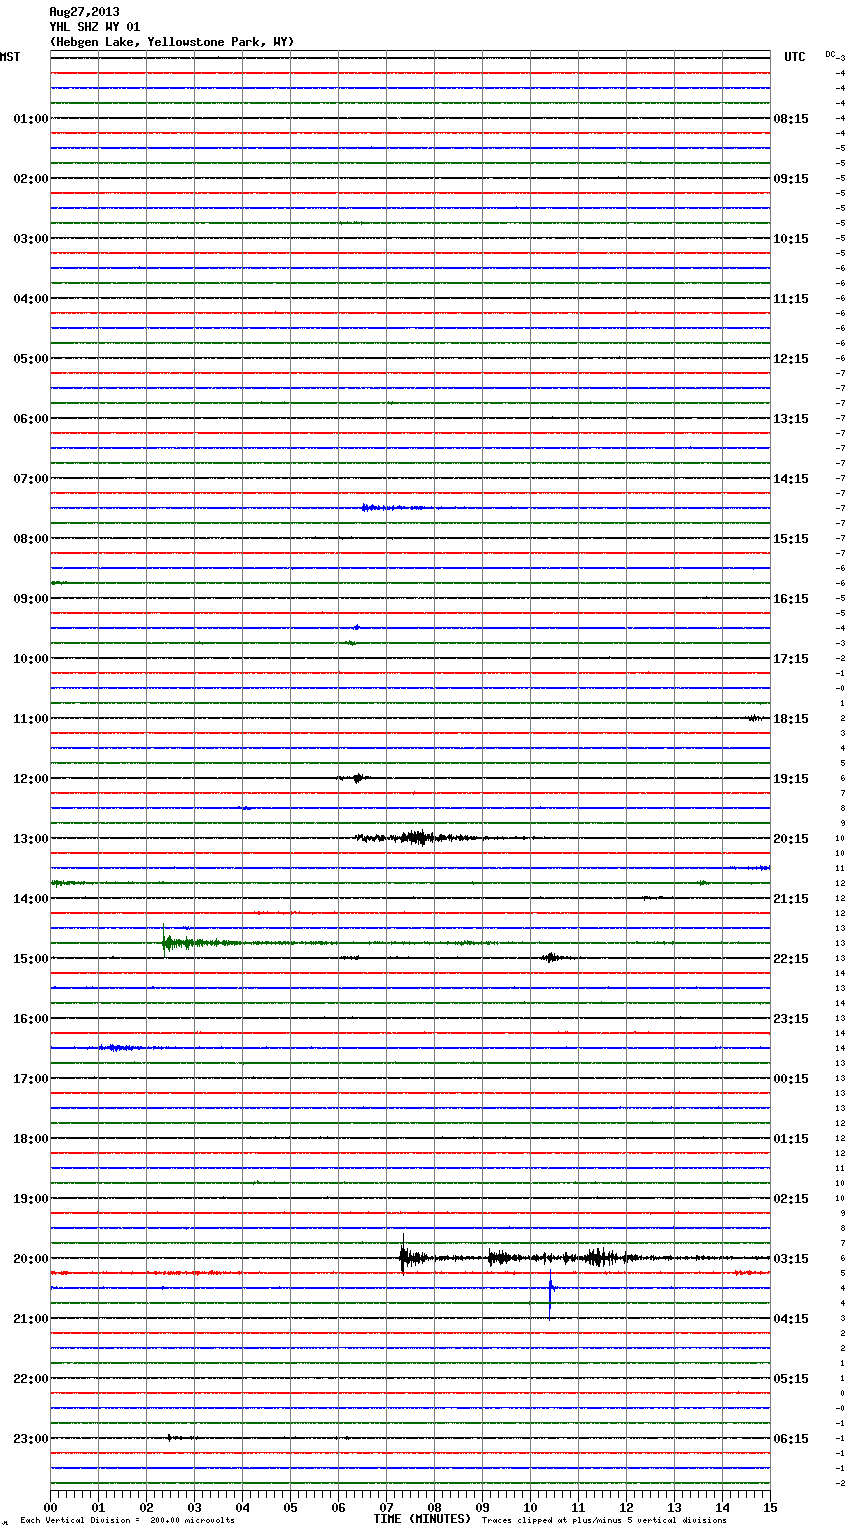850x1534 pixels.
Task: Select the 06:00 MST hour label
Action: [x=30, y=418]
